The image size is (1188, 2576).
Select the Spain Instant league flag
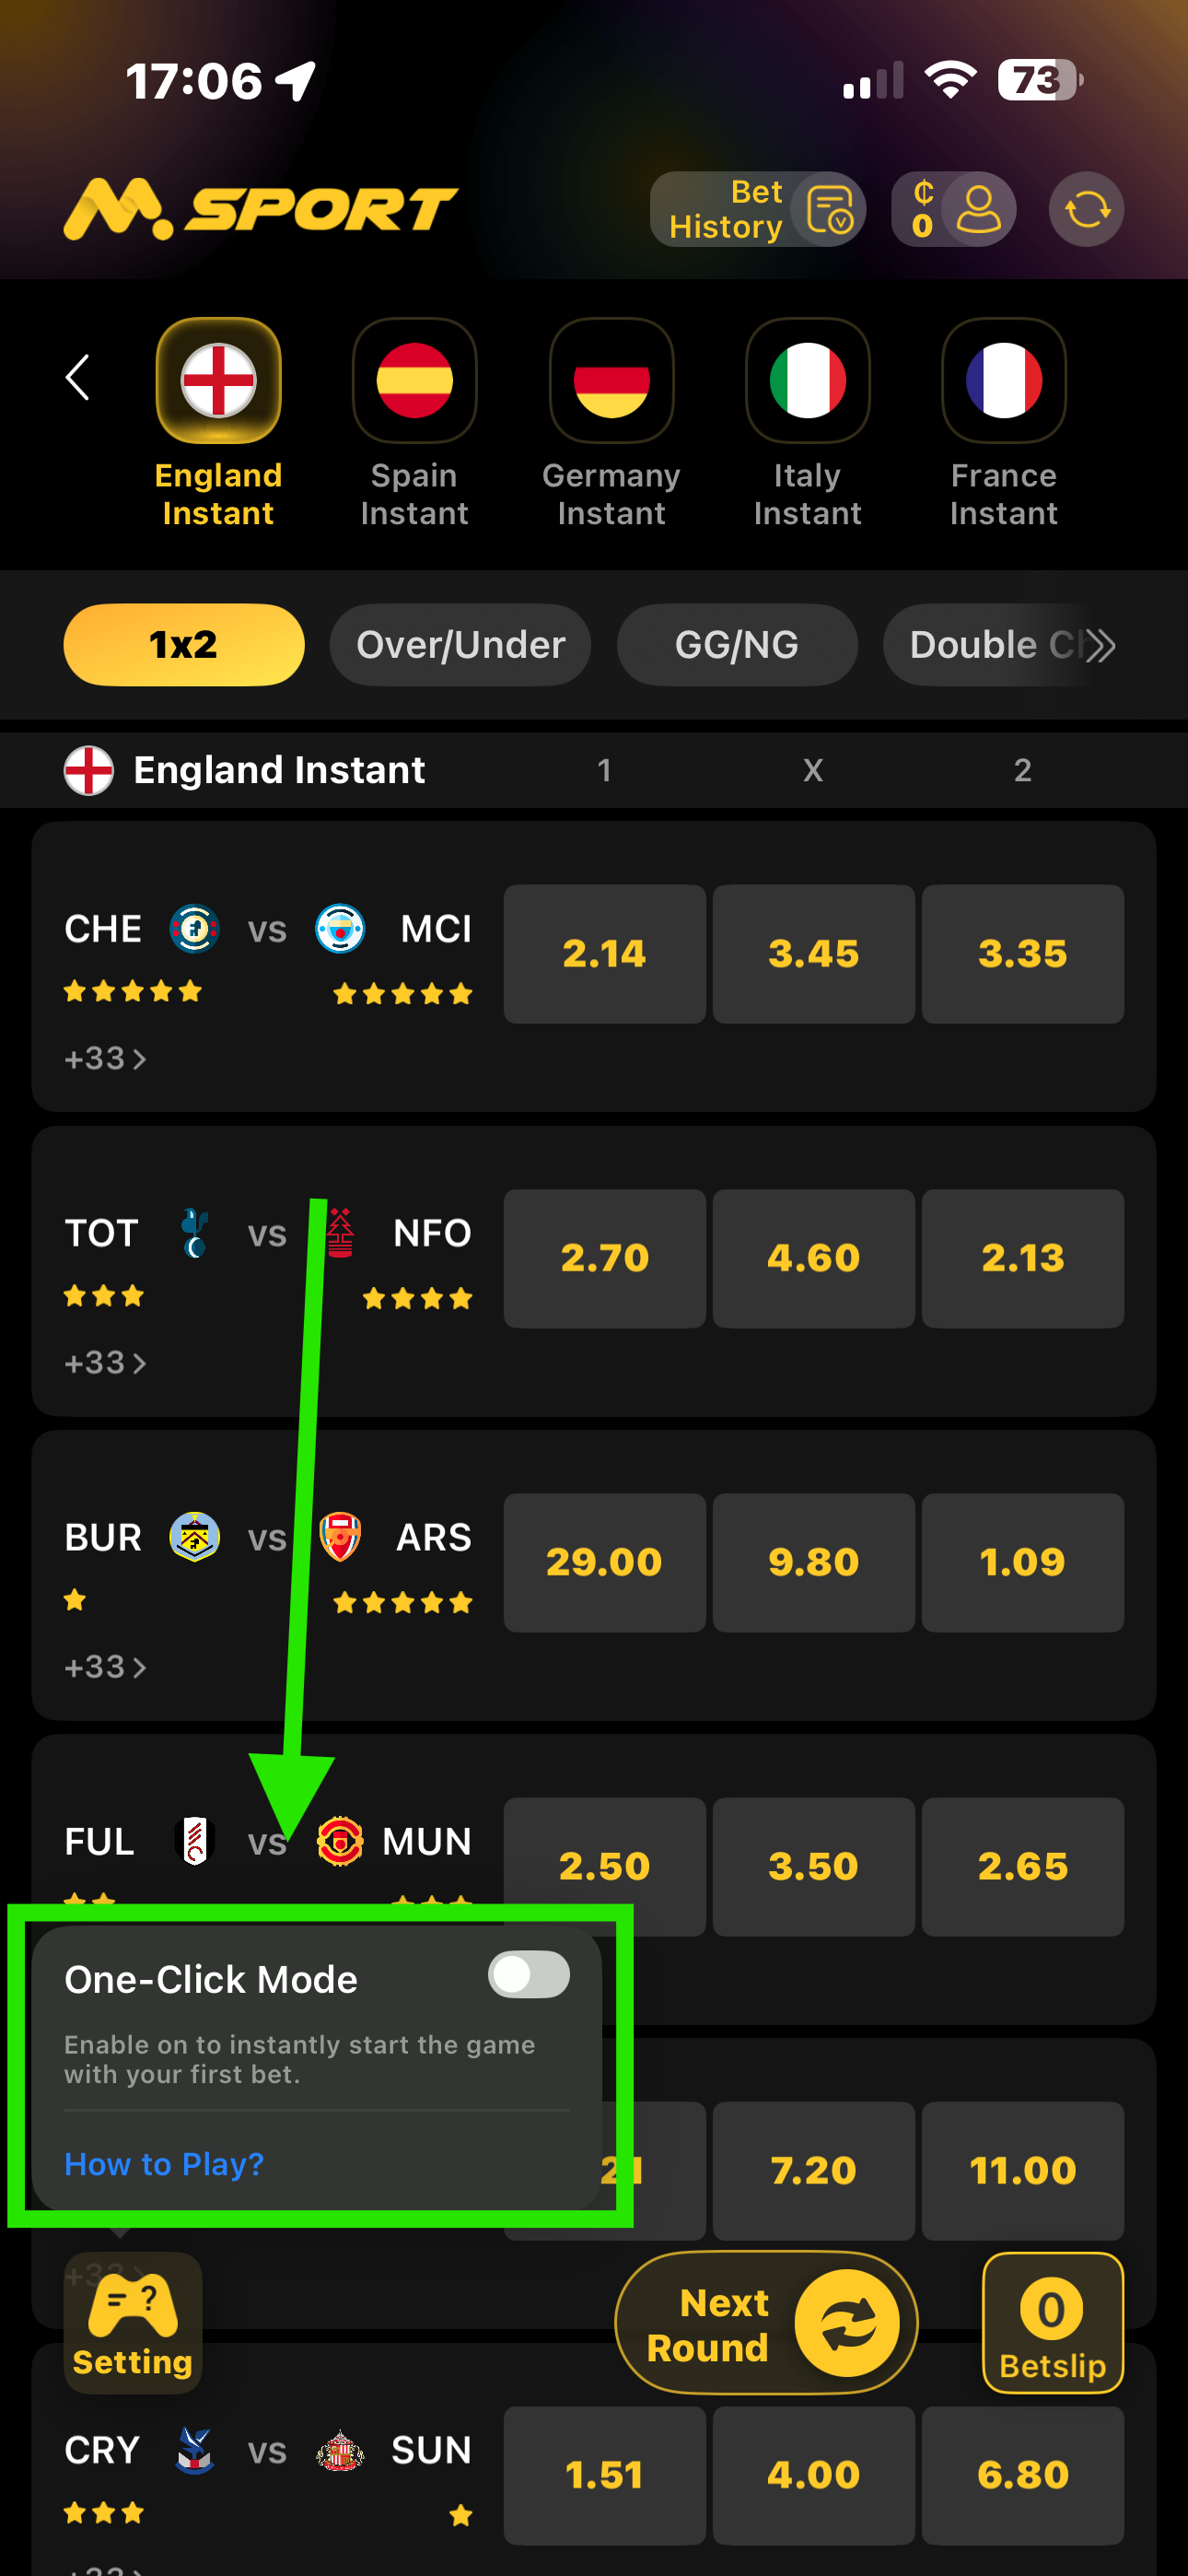click(x=414, y=381)
